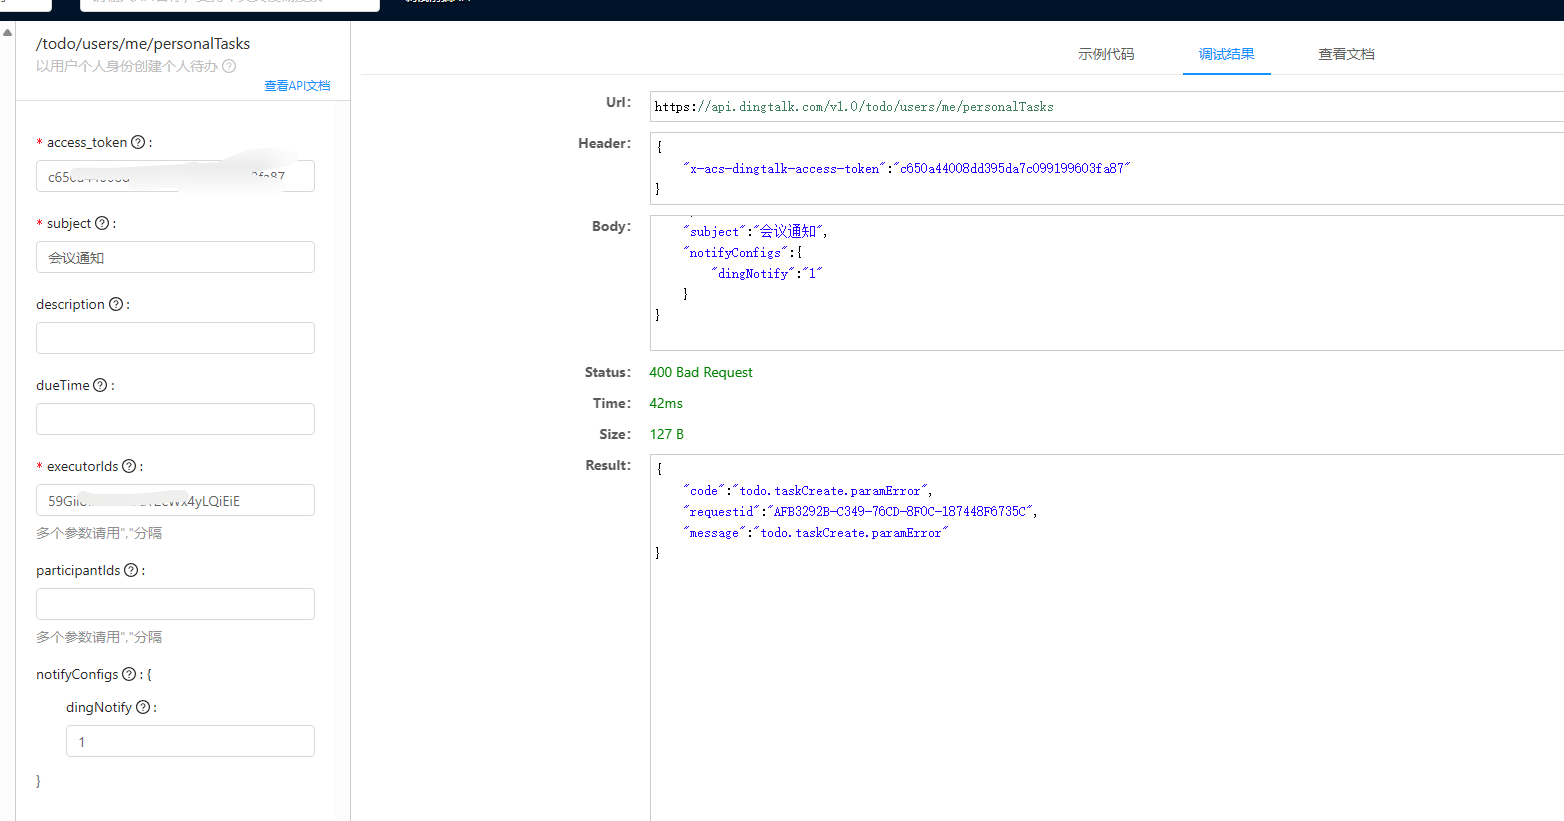Click the 127 B size value
This screenshot has width=1564, height=821.
coord(667,434)
